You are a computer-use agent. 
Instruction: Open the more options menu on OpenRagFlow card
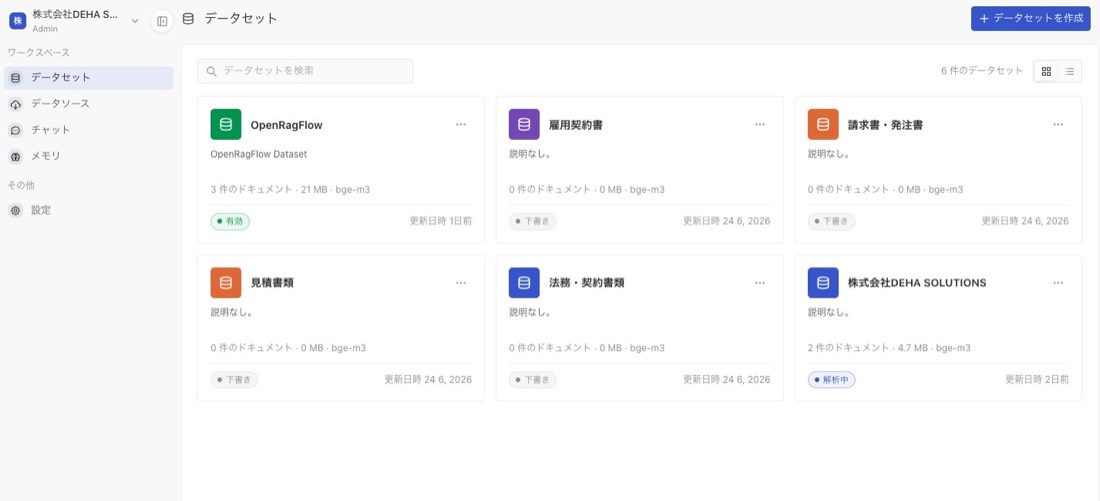[x=461, y=124]
